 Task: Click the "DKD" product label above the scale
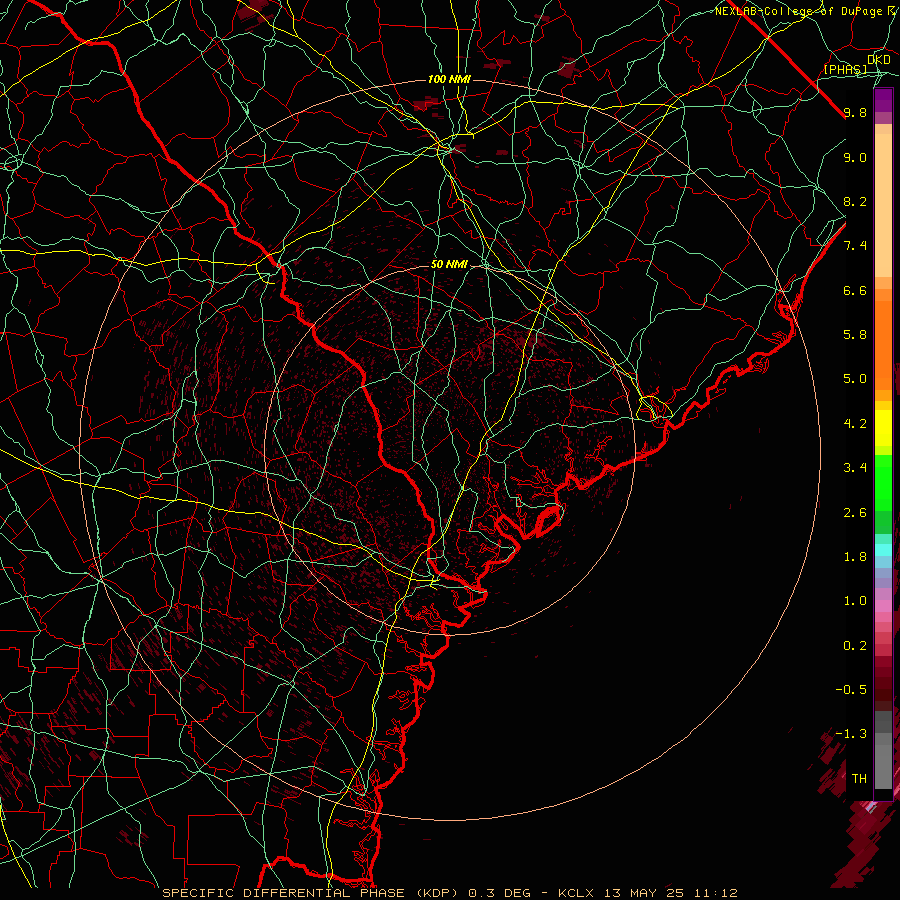point(878,60)
